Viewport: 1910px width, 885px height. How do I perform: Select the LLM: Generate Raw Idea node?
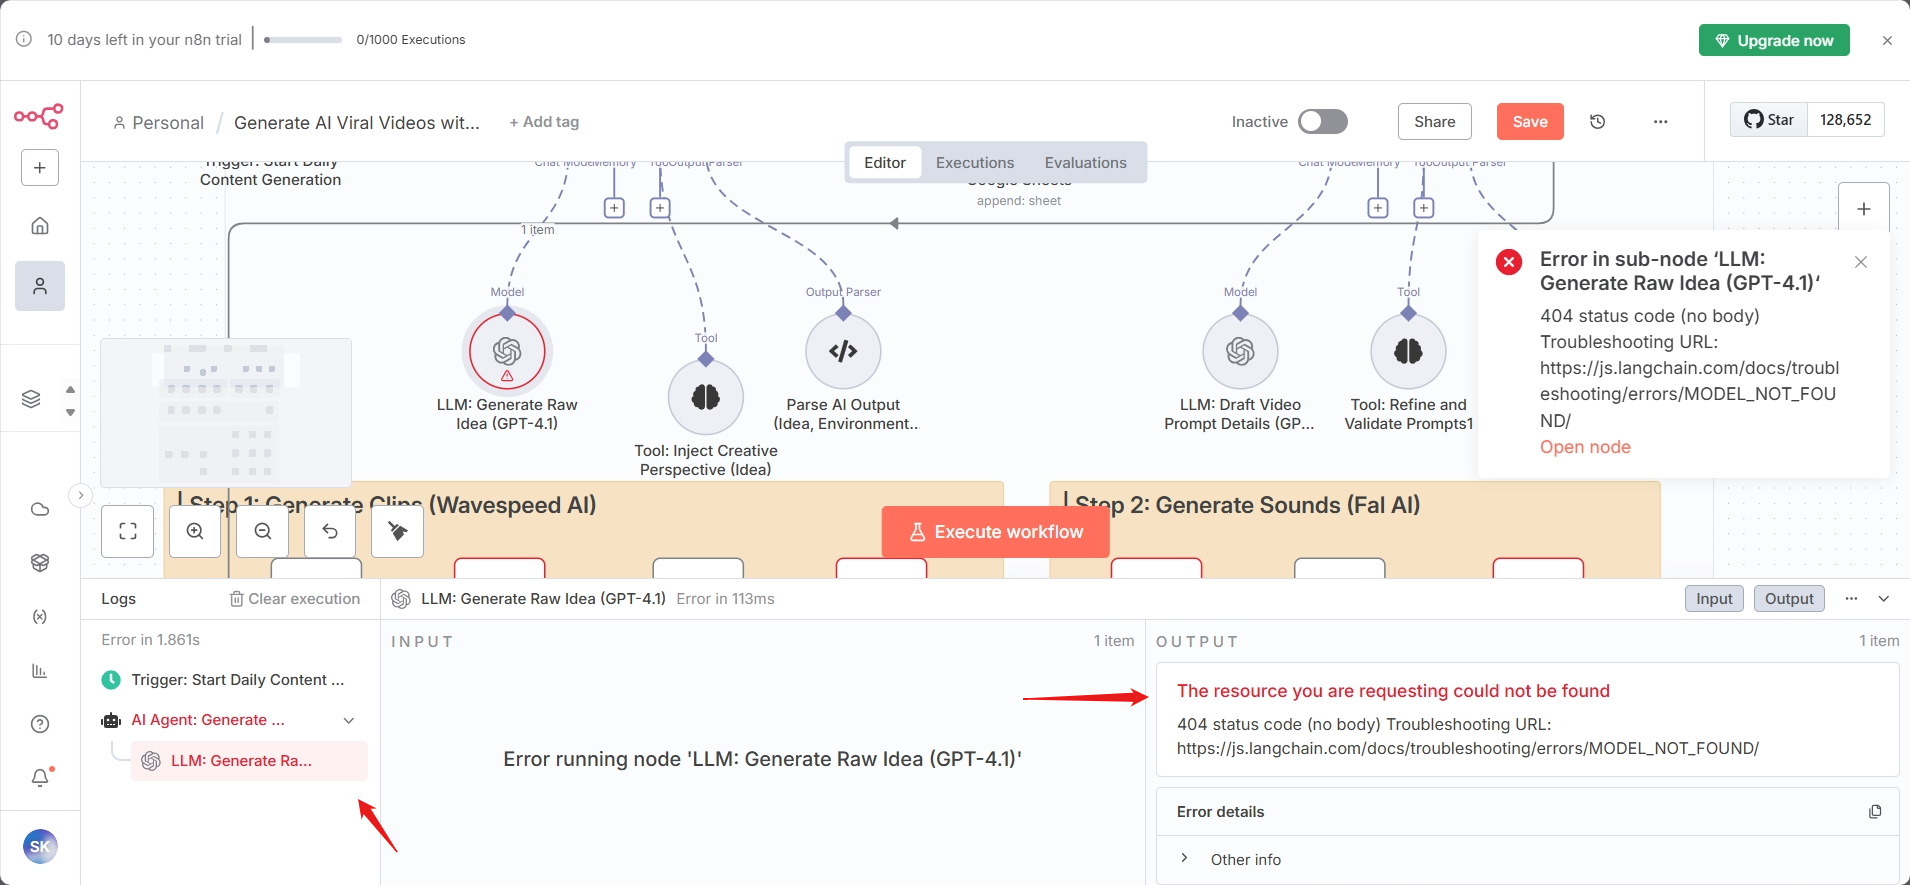click(507, 351)
